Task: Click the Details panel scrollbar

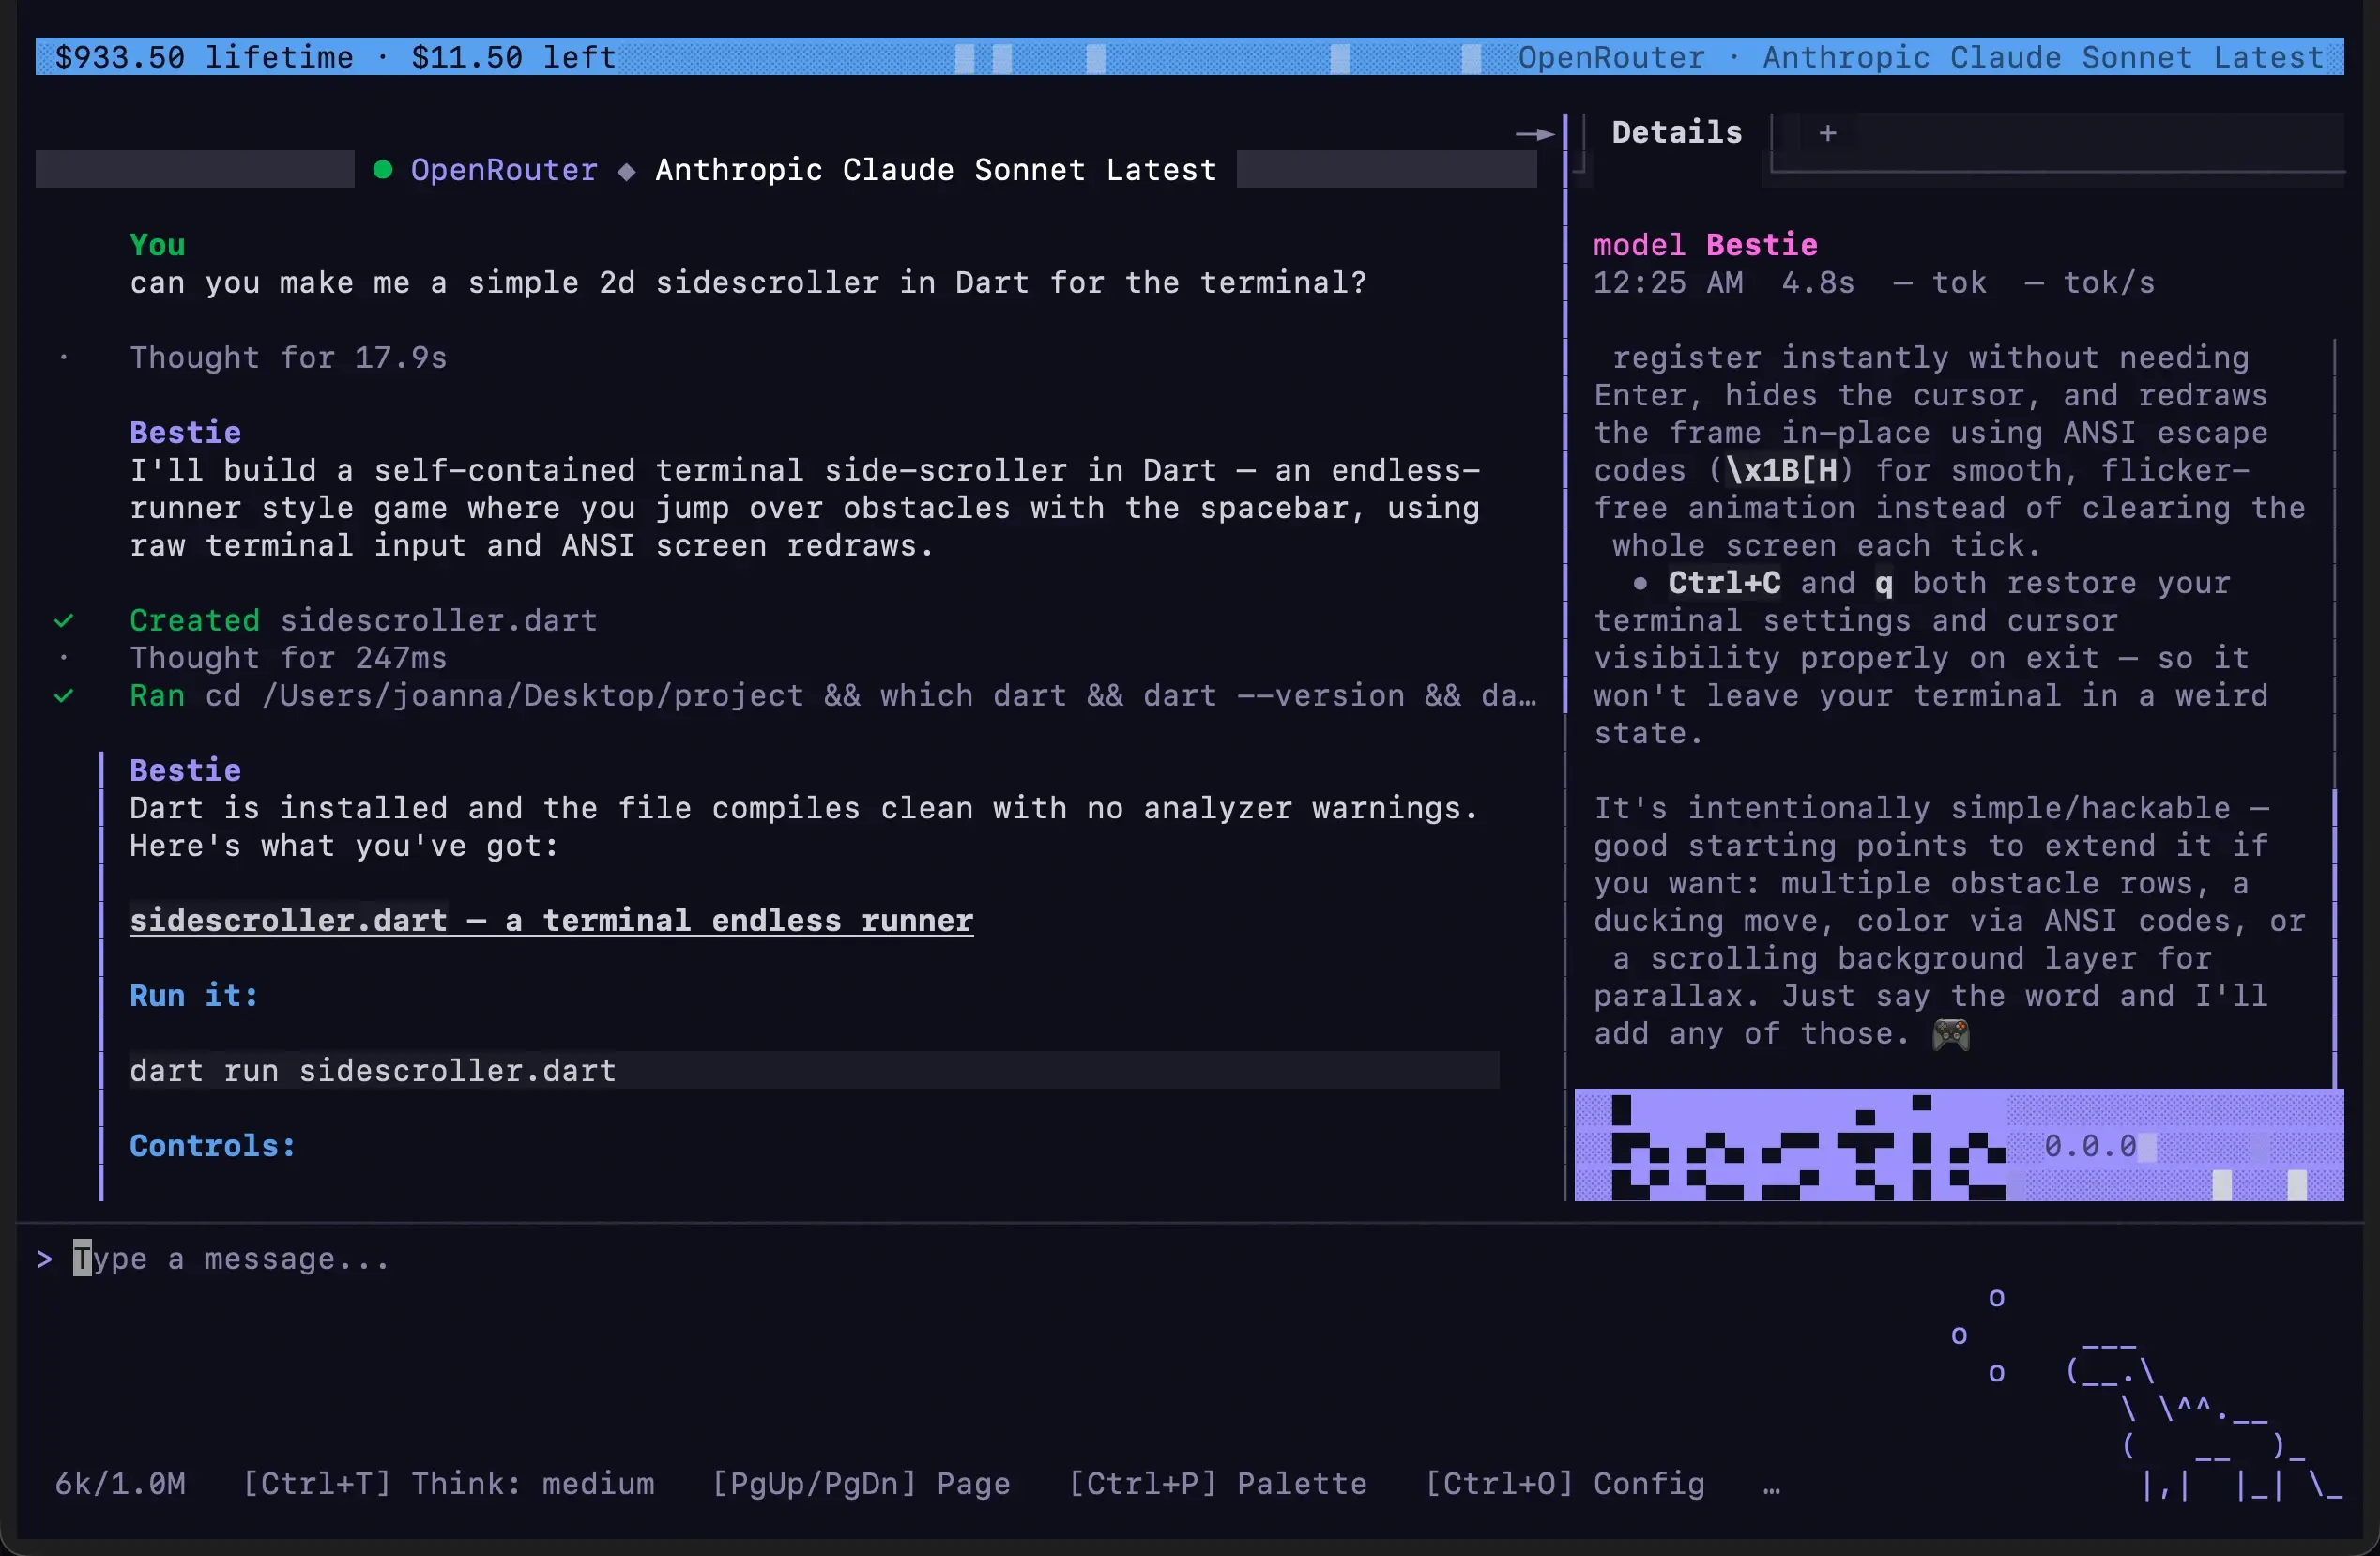Action: pyautogui.click(x=2335, y=712)
